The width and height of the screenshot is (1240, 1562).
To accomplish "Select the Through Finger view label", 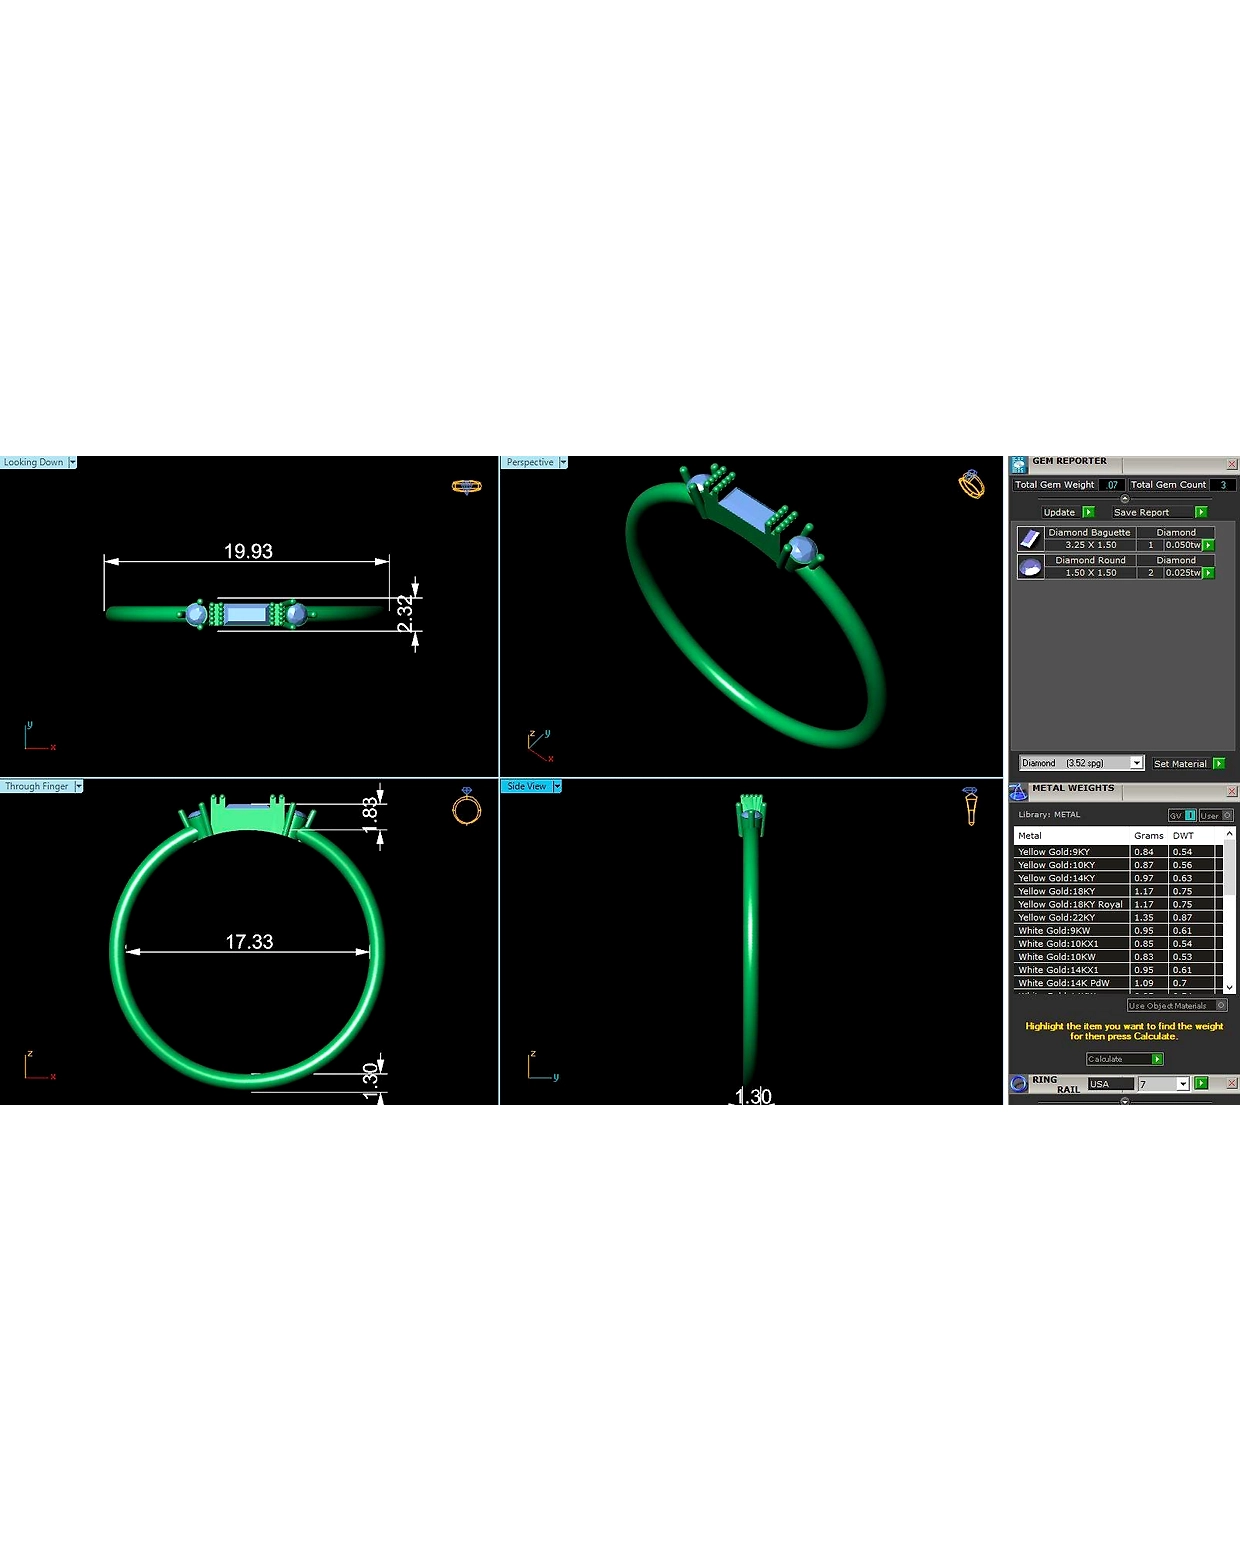I will [x=37, y=786].
